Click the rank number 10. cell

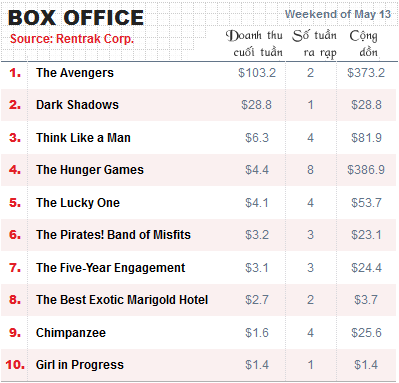pos(15,365)
